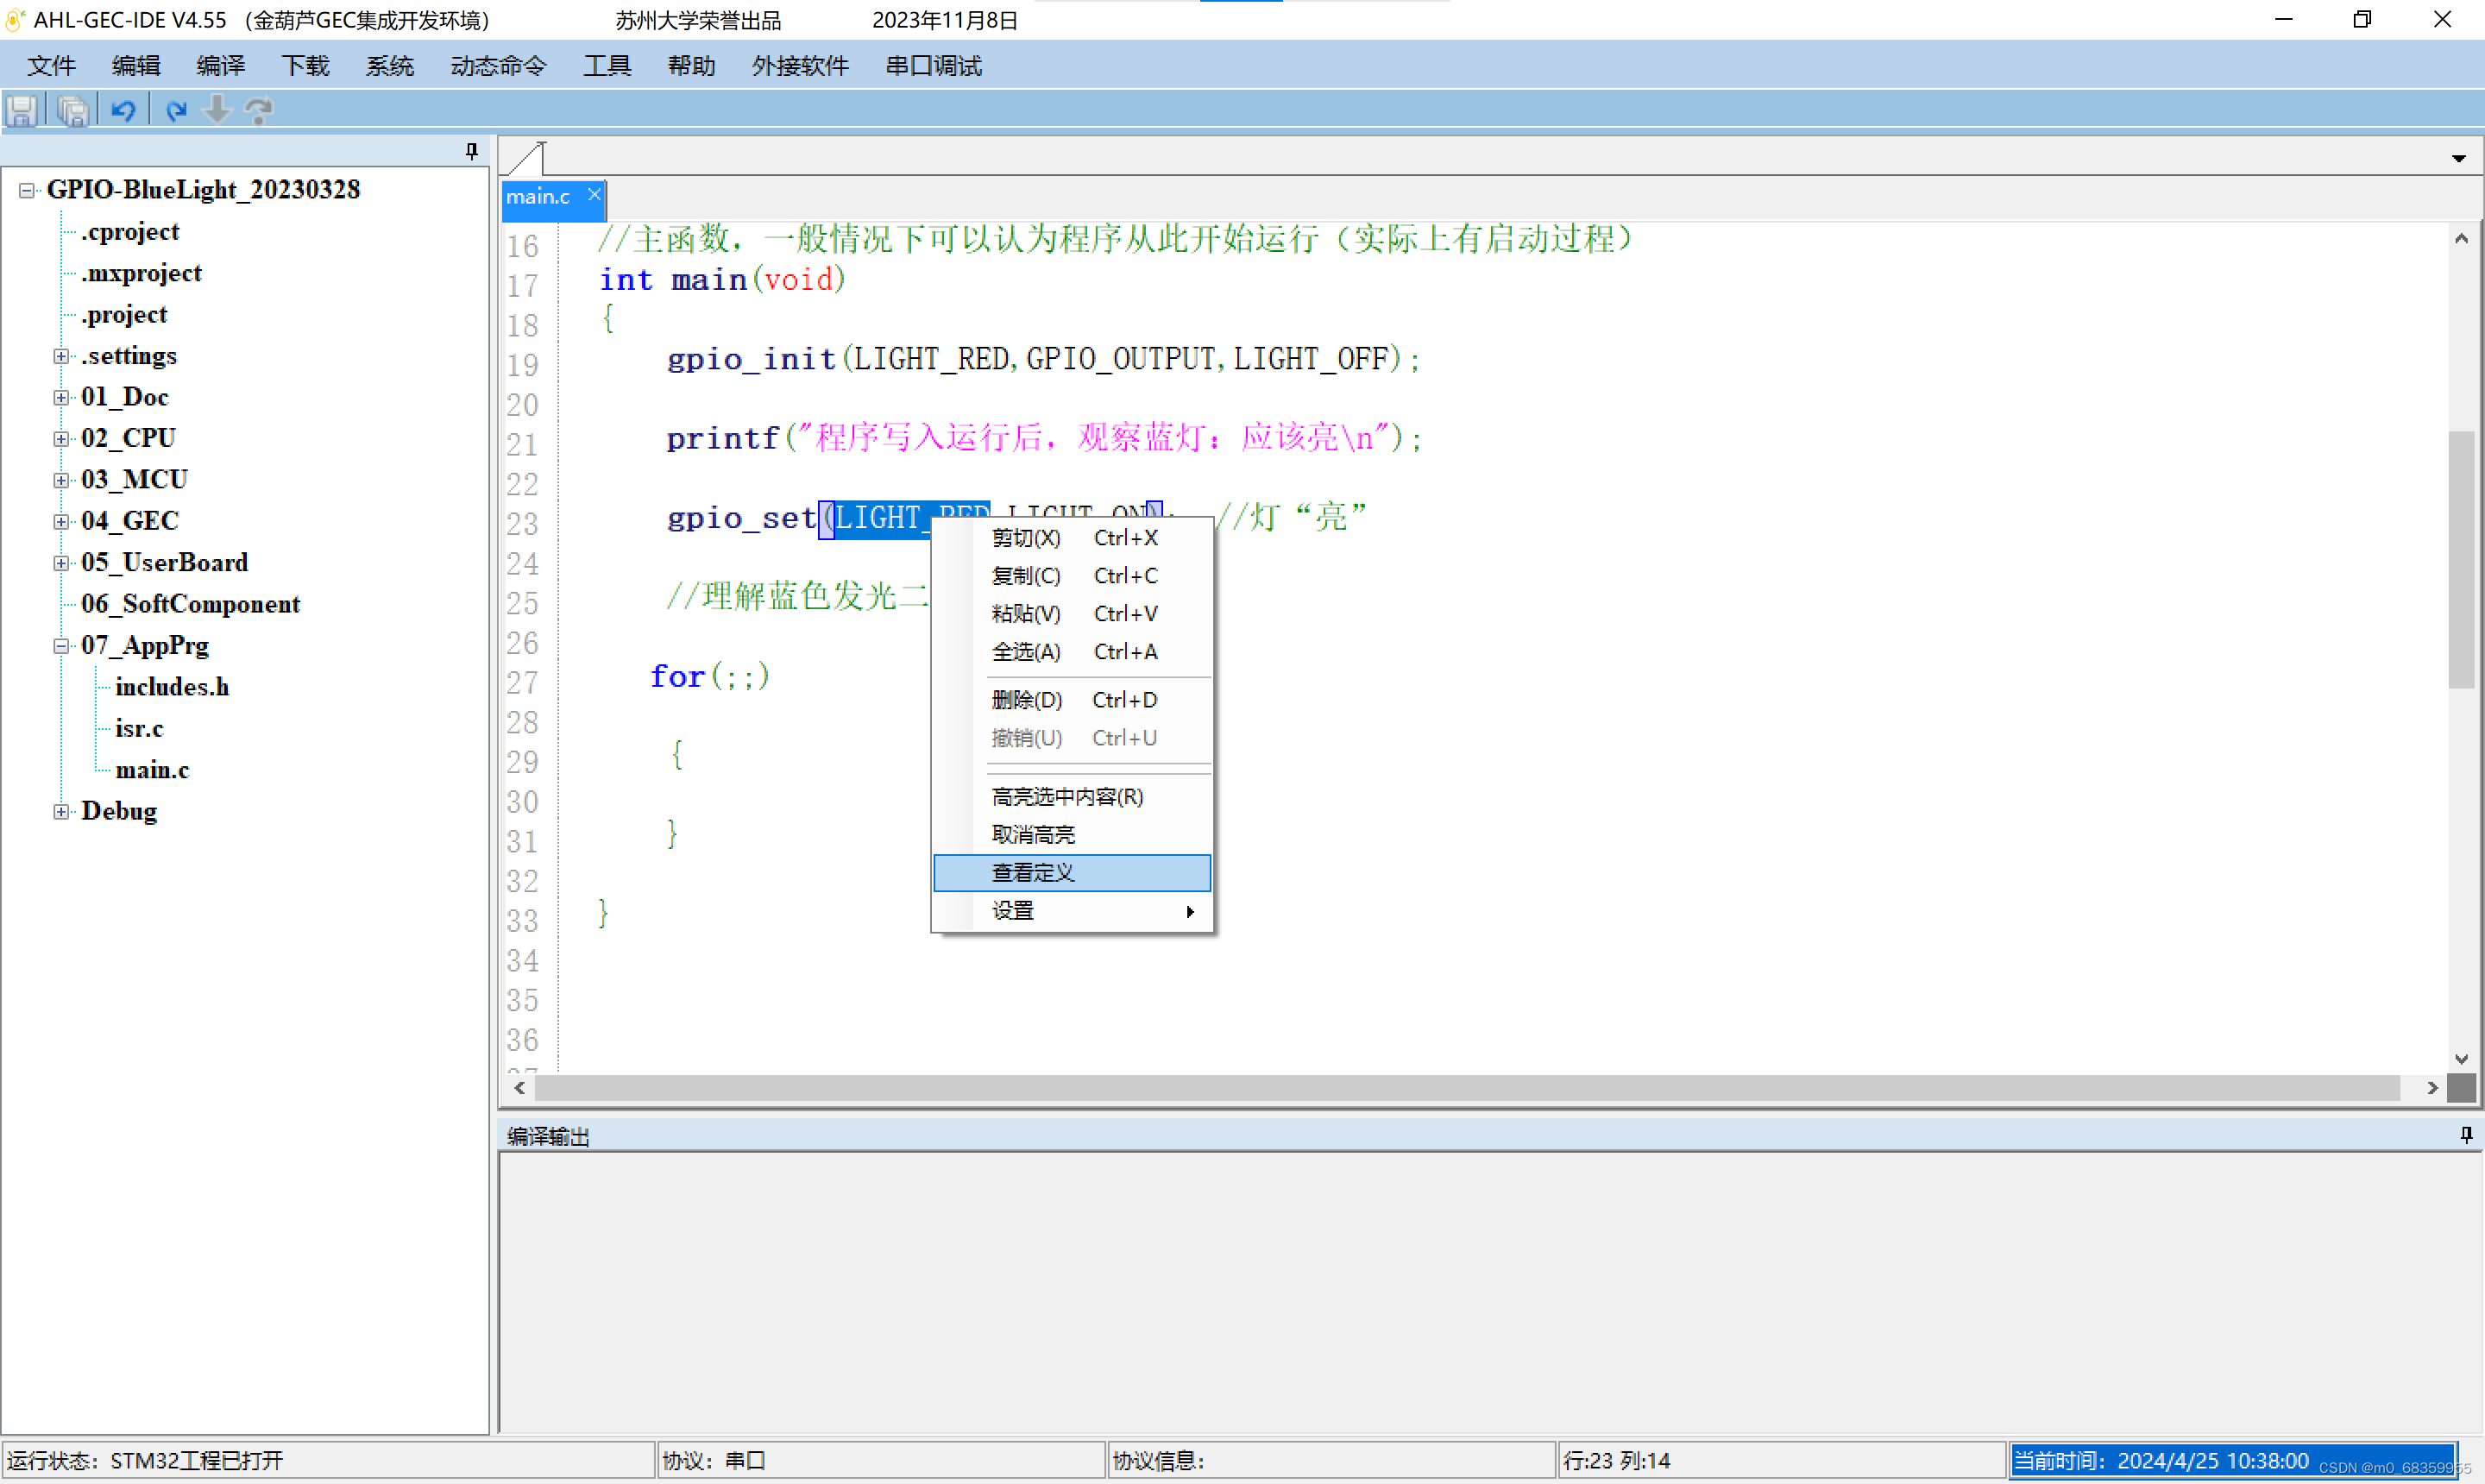The width and height of the screenshot is (2485, 1484).
Task: Expand the 03_MCU folder
Action: [x=62, y=480]
